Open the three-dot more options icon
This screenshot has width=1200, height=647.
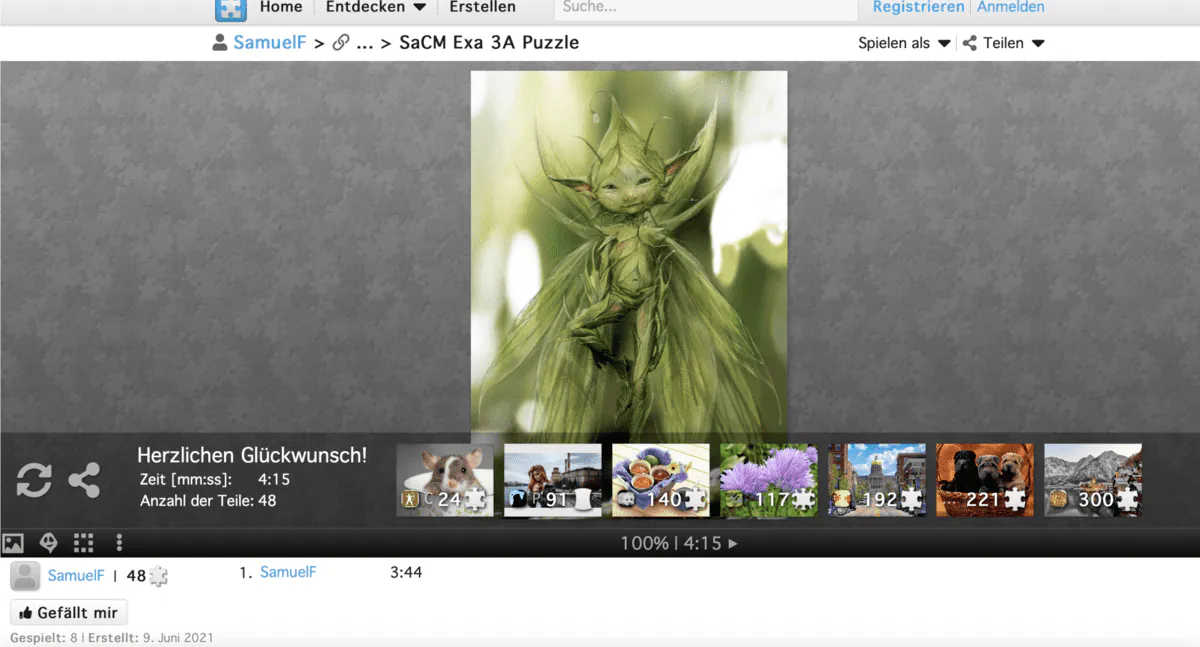119,543
